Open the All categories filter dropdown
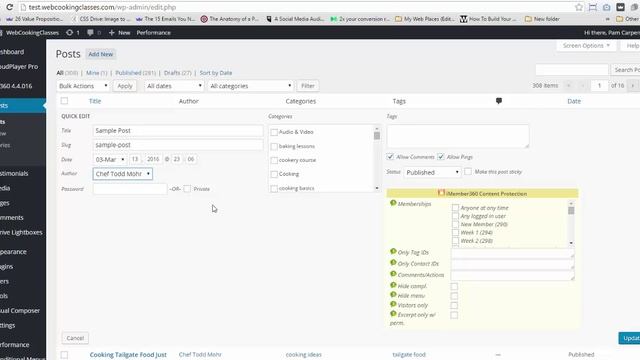Image resolution: width=640 pixels, height=360 pixels. [250, 86]
